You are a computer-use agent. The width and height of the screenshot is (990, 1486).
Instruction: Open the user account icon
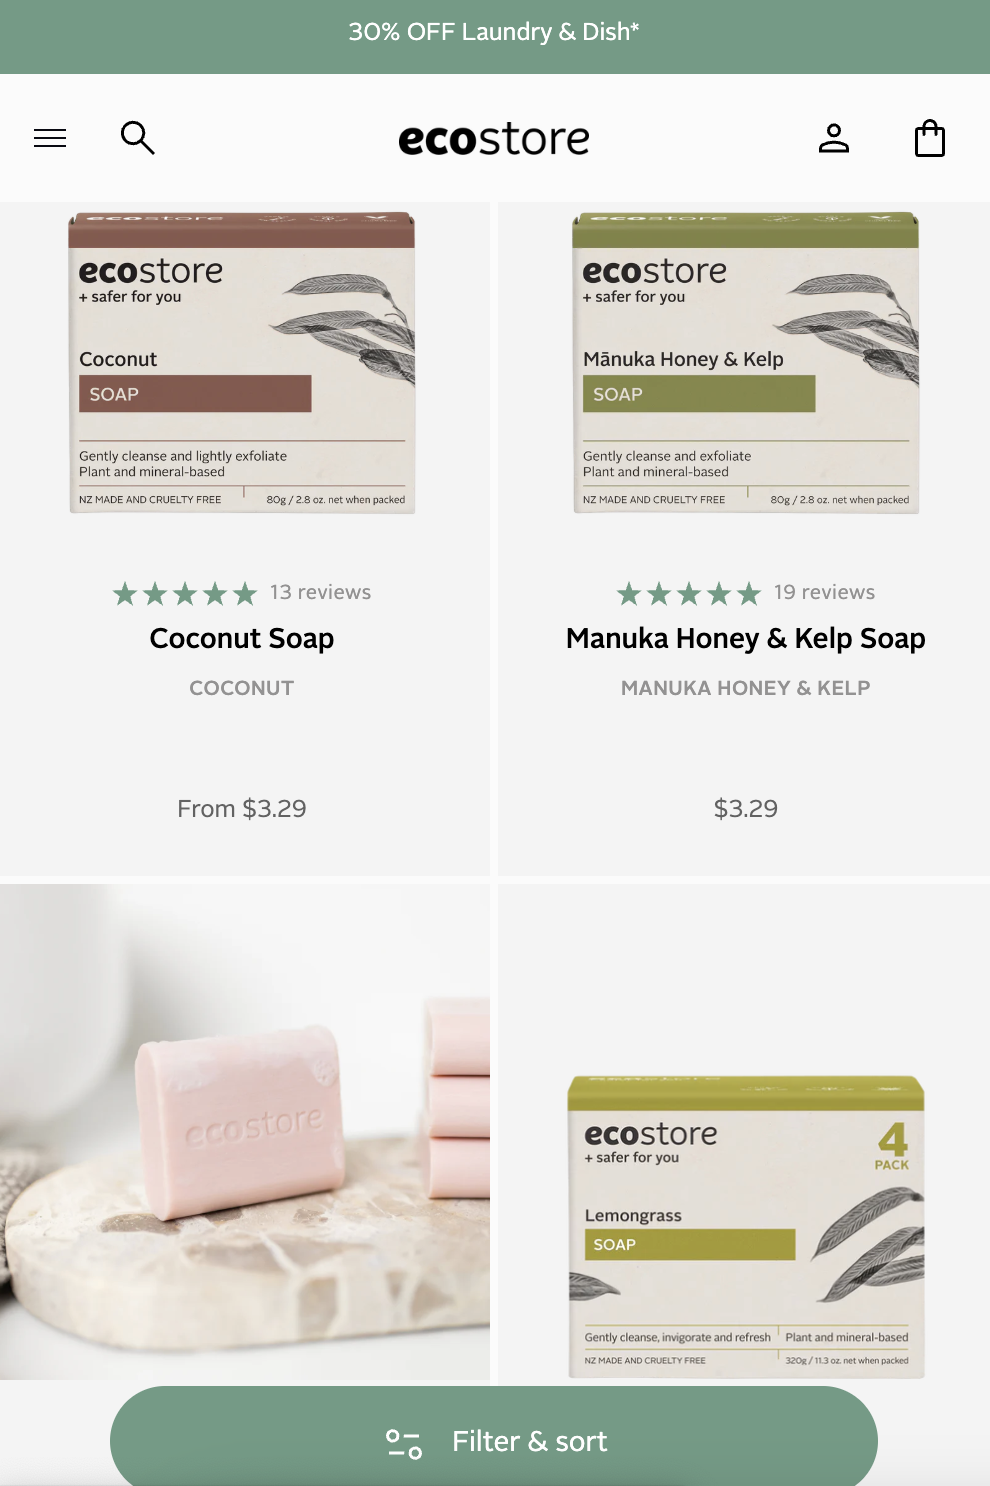coord(834,138)
